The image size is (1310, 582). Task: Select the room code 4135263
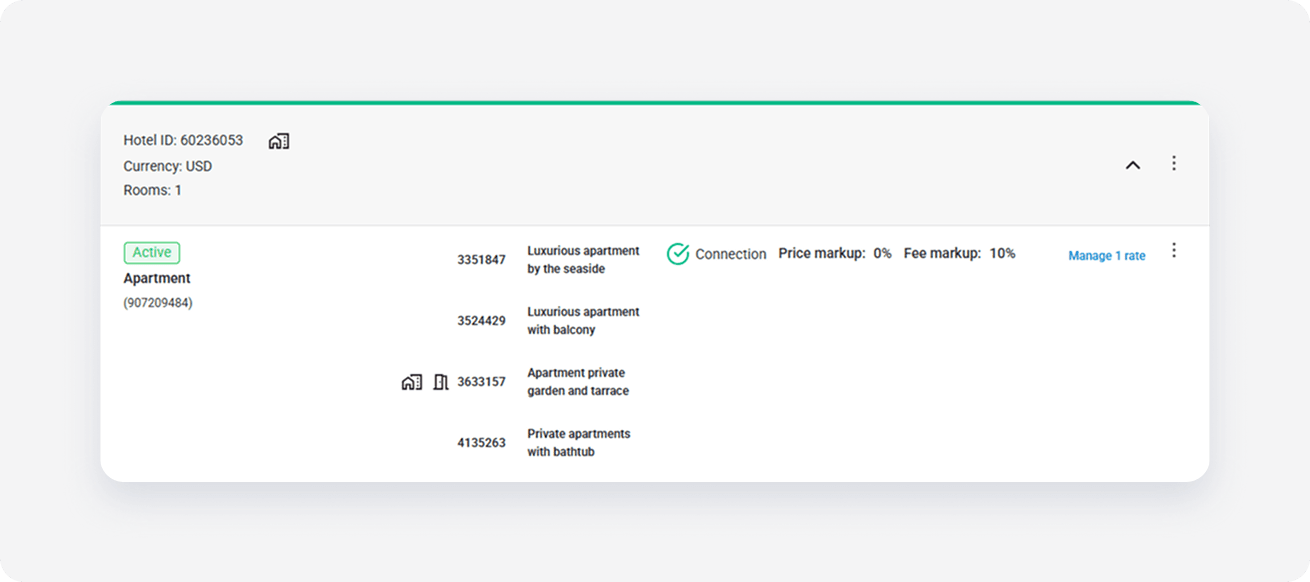click(482, 443)
